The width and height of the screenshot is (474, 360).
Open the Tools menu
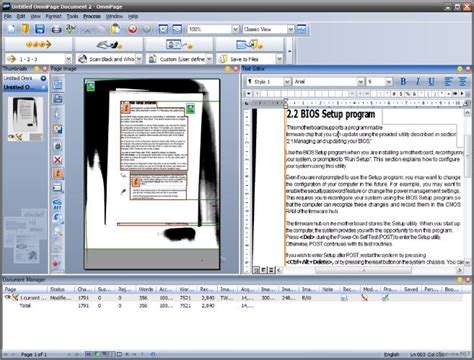click(72, 16)
